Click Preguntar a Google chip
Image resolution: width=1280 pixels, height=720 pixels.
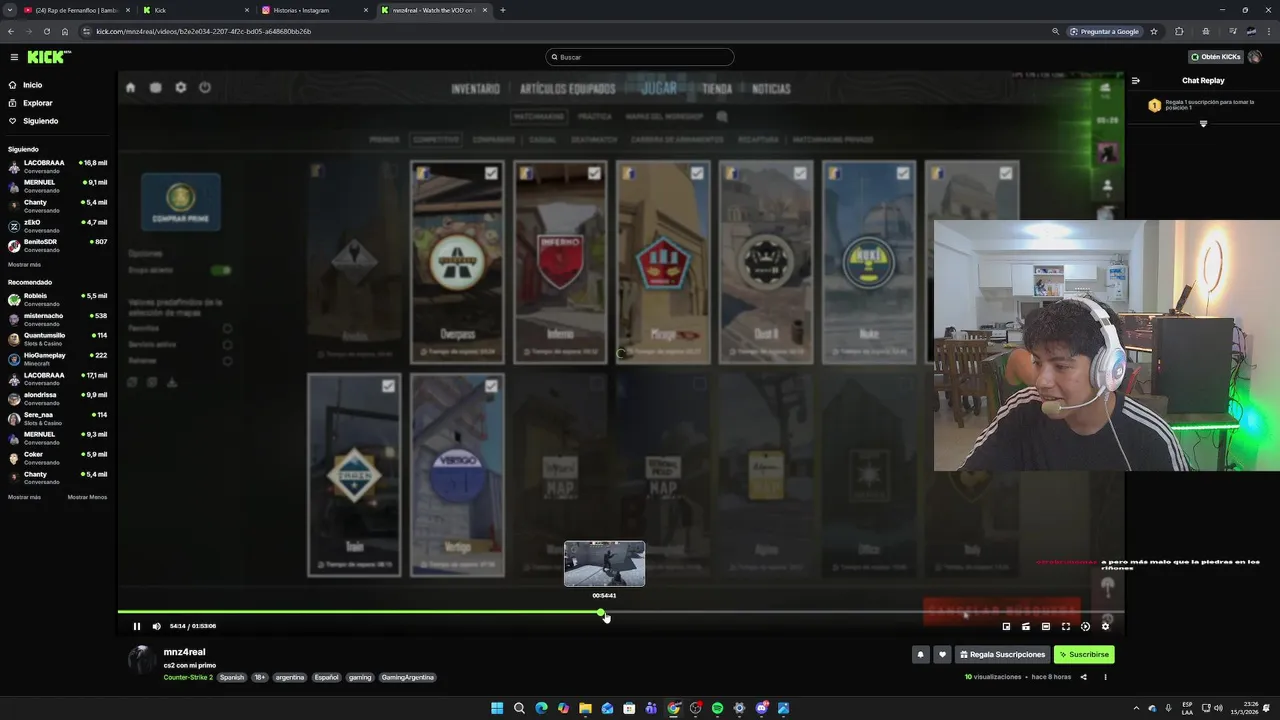tap(1104, 31)
